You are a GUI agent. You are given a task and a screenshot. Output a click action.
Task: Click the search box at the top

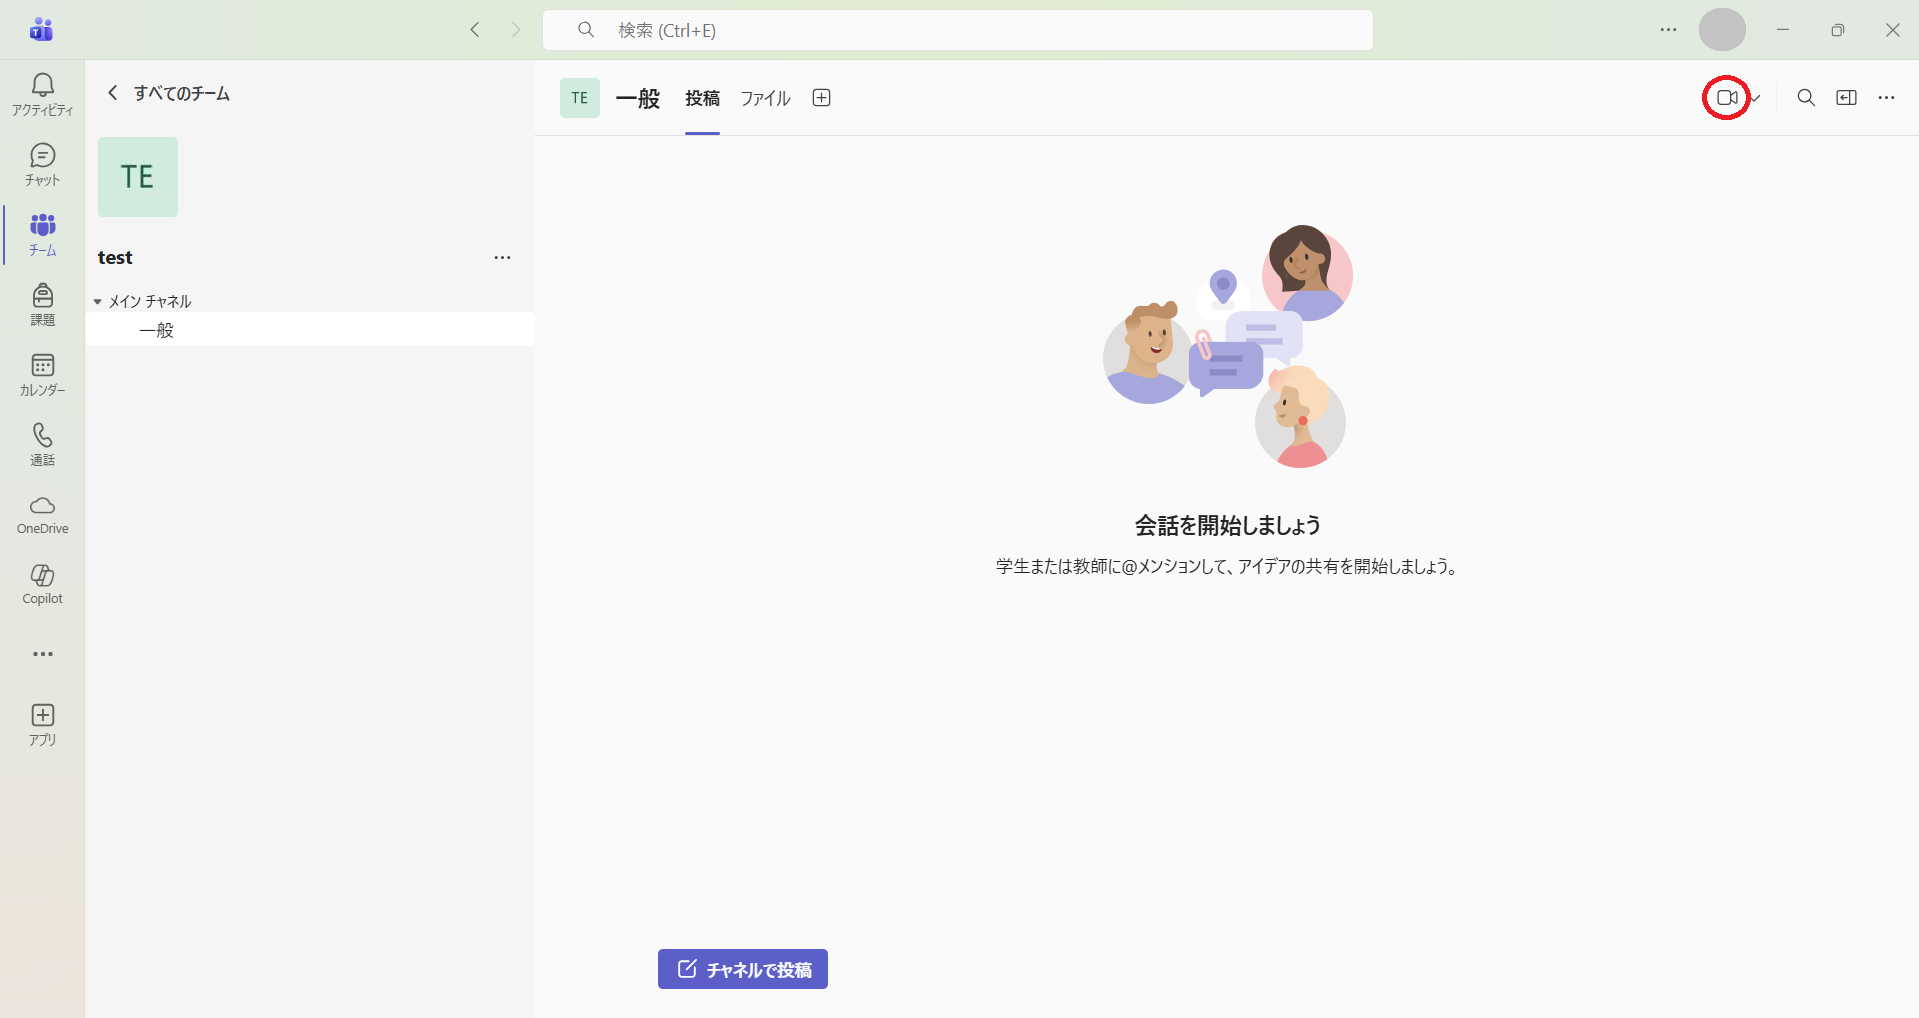tap(957, 30)
